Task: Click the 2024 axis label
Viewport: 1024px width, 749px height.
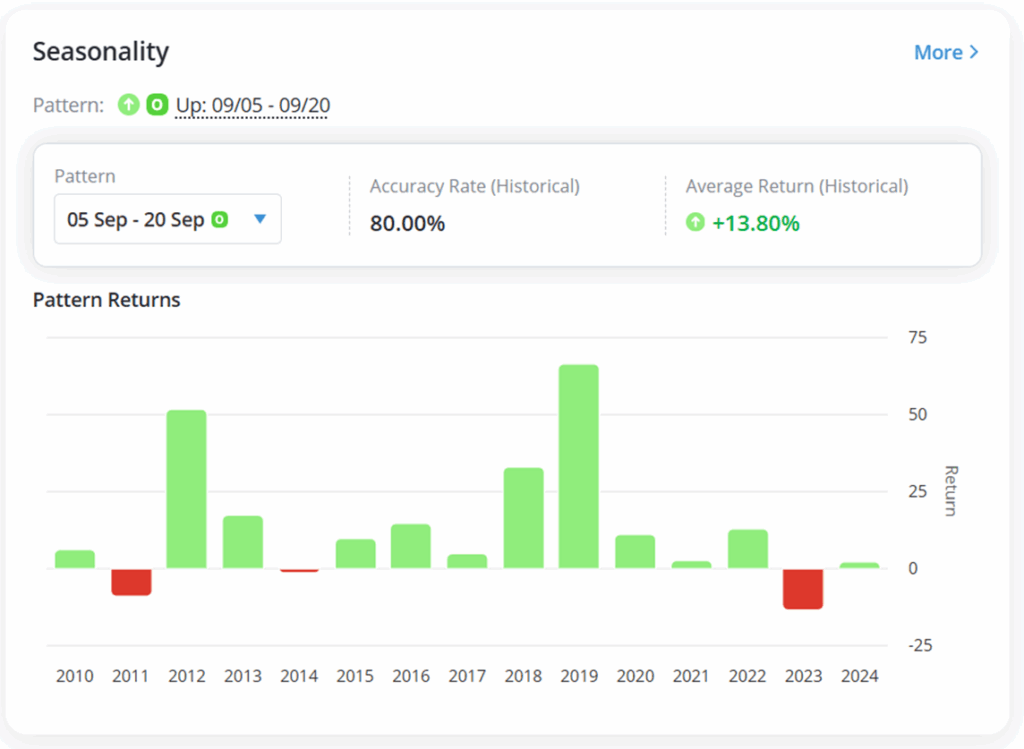Action: tap(859, 676)
